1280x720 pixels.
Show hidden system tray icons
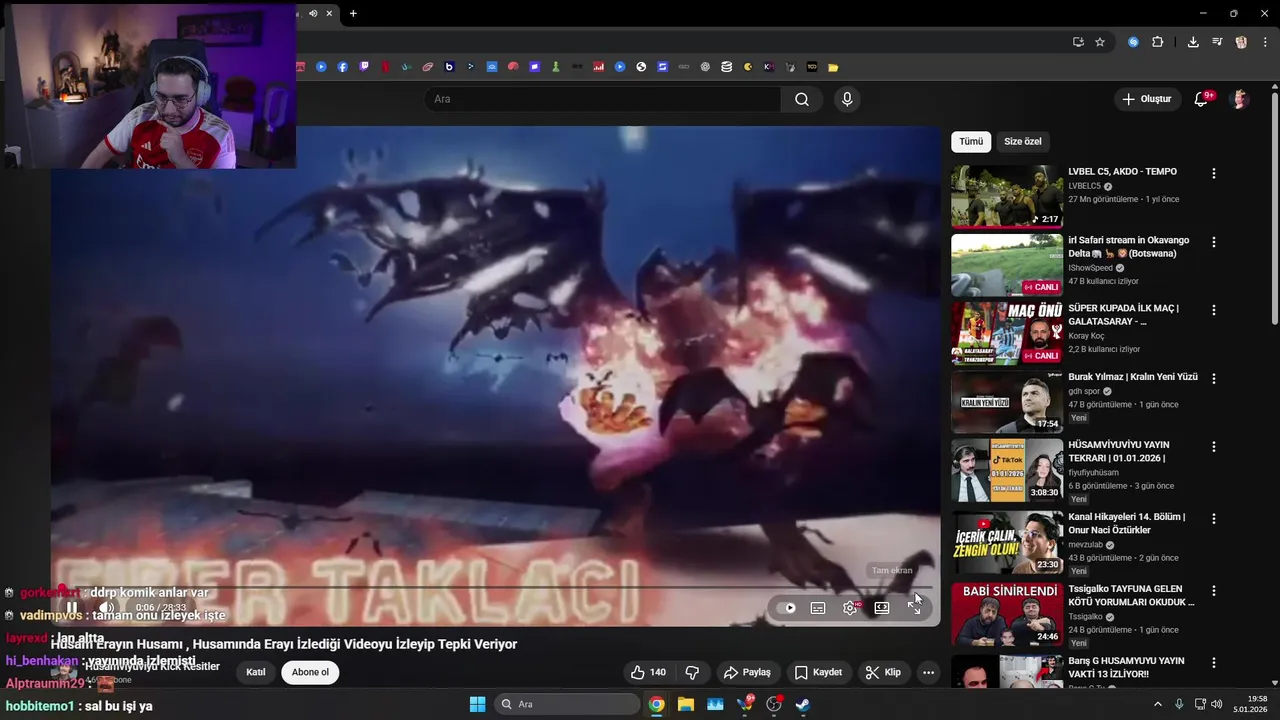[x=1158, y=704]
